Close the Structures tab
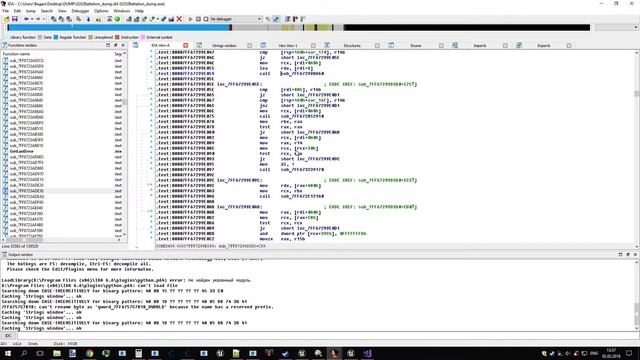Image resolution: width=640 pixels, height=360 pixels. [x=377, y=45]
